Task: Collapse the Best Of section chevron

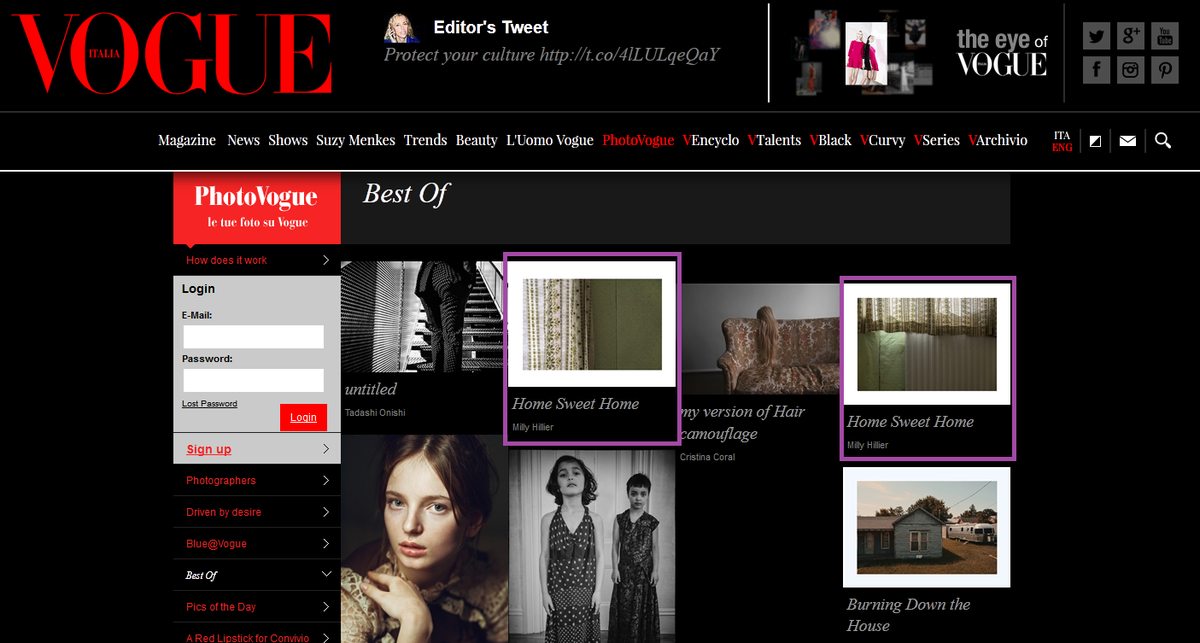Action: pos(325,575)
